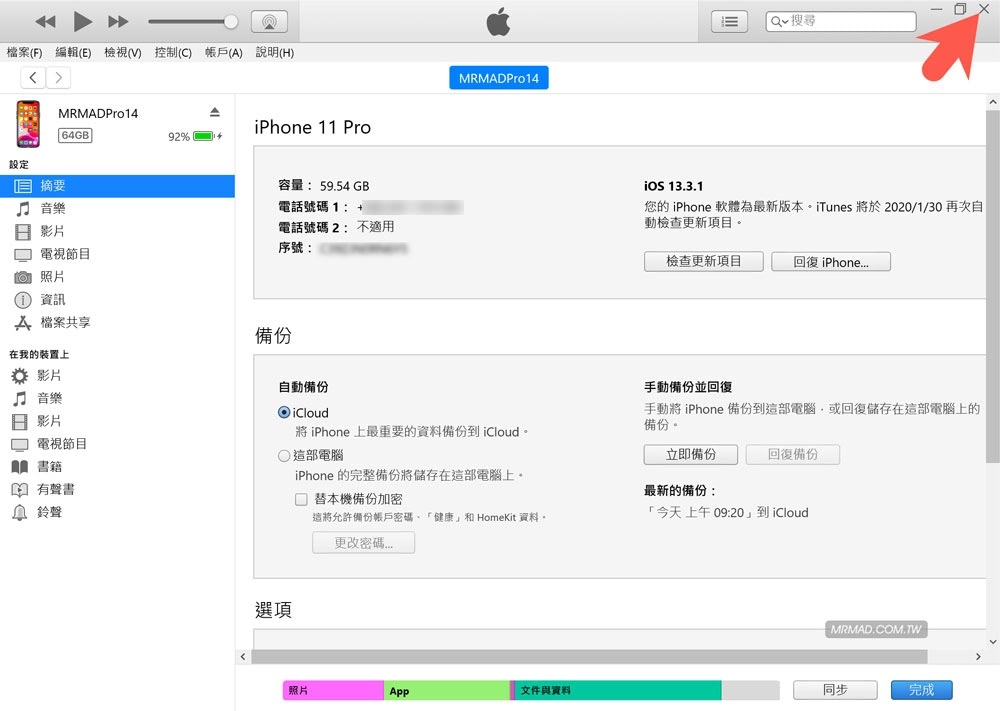
Task: Open the search magnifier dropdown
Action: point(779,22)
